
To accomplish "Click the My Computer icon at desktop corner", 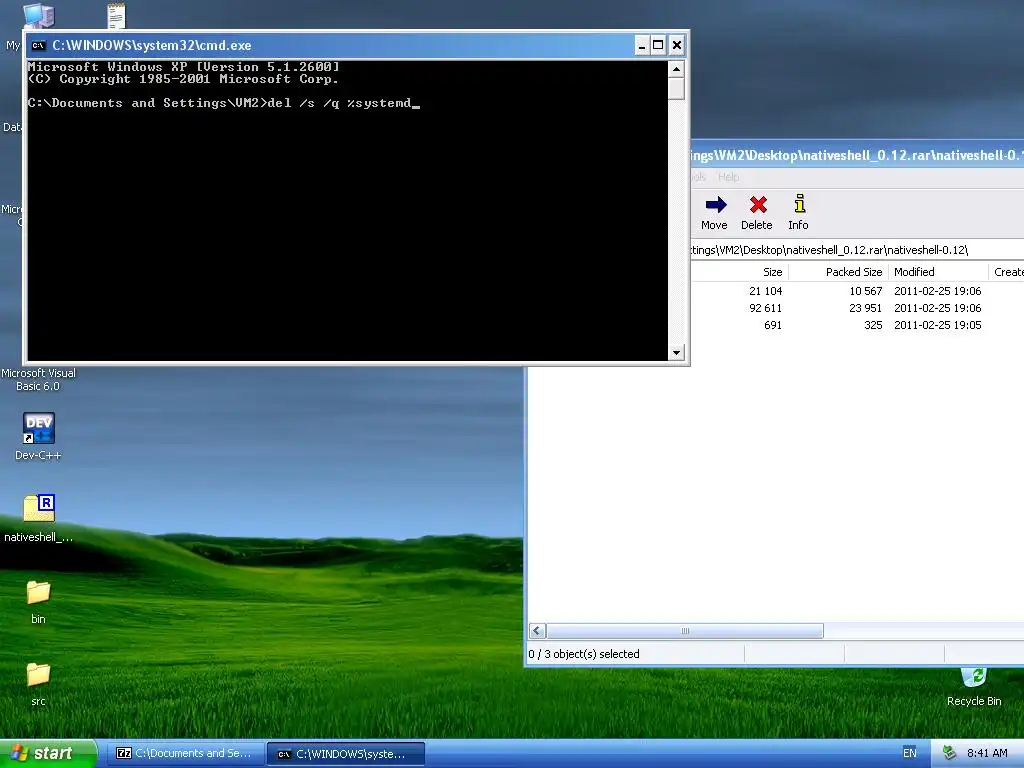I will click(39, 14).
